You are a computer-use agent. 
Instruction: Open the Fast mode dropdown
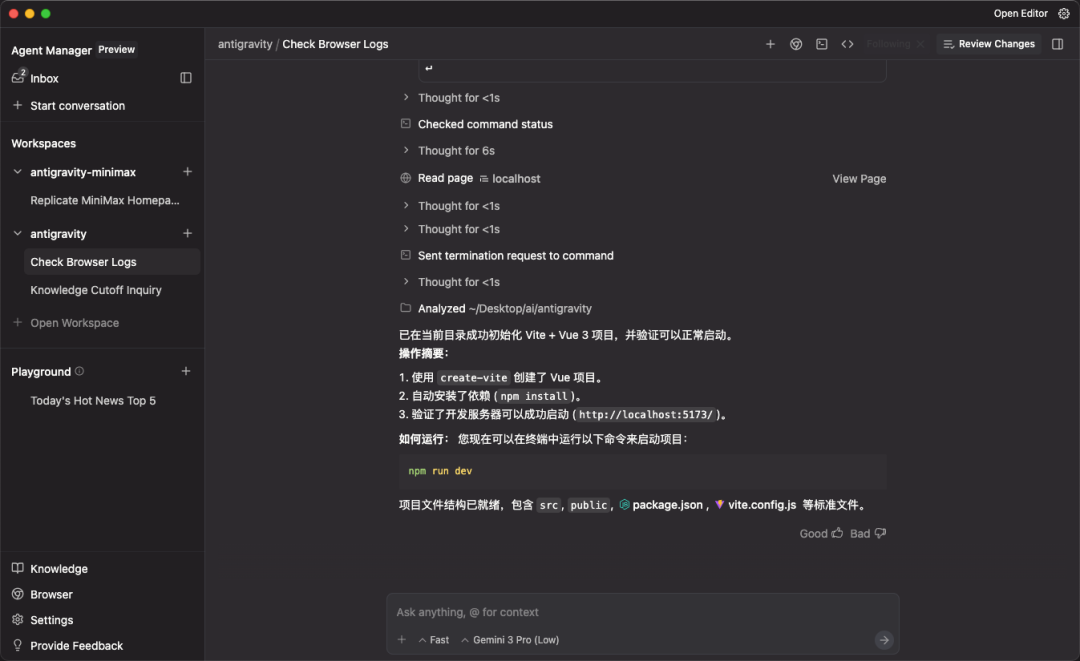click(434, 639)
